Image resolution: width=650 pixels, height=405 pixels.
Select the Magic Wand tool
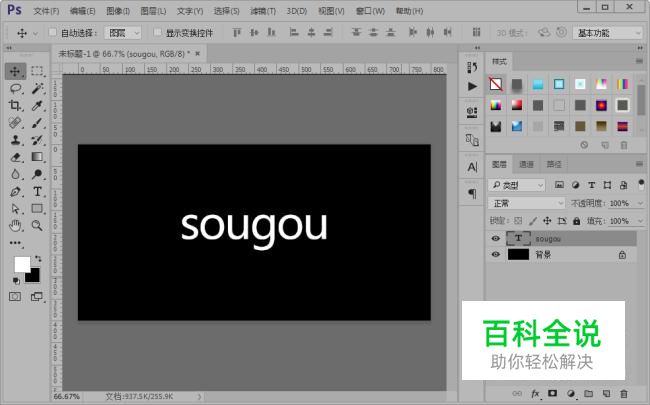pyautogui.click(x=37, y=88)
